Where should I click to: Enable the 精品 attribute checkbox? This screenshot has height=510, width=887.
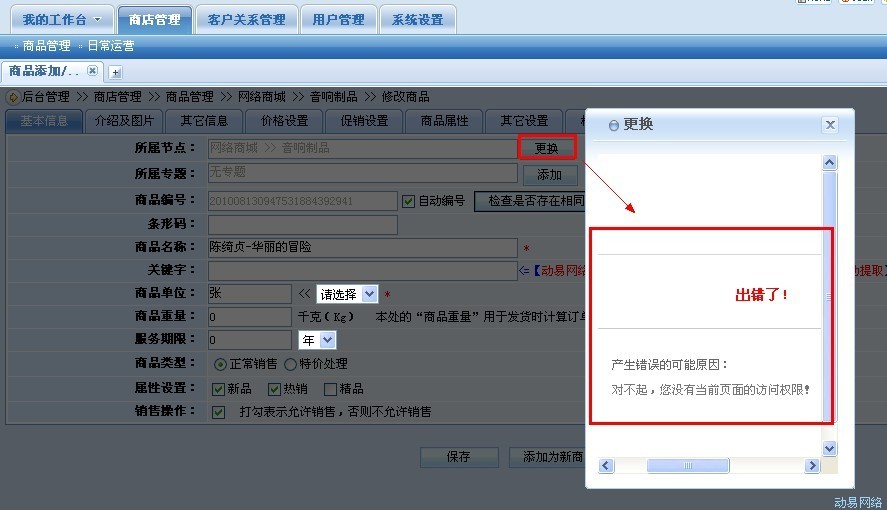(x=330, y=389)
